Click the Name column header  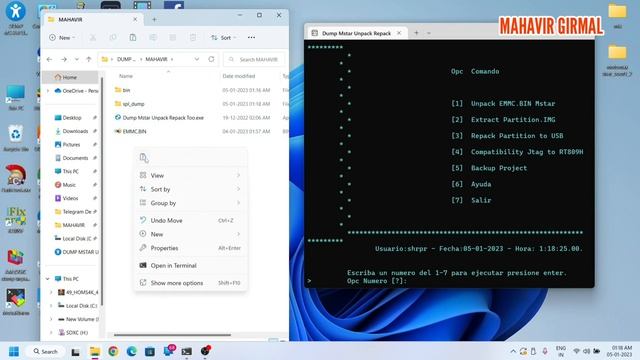point(126,76)
